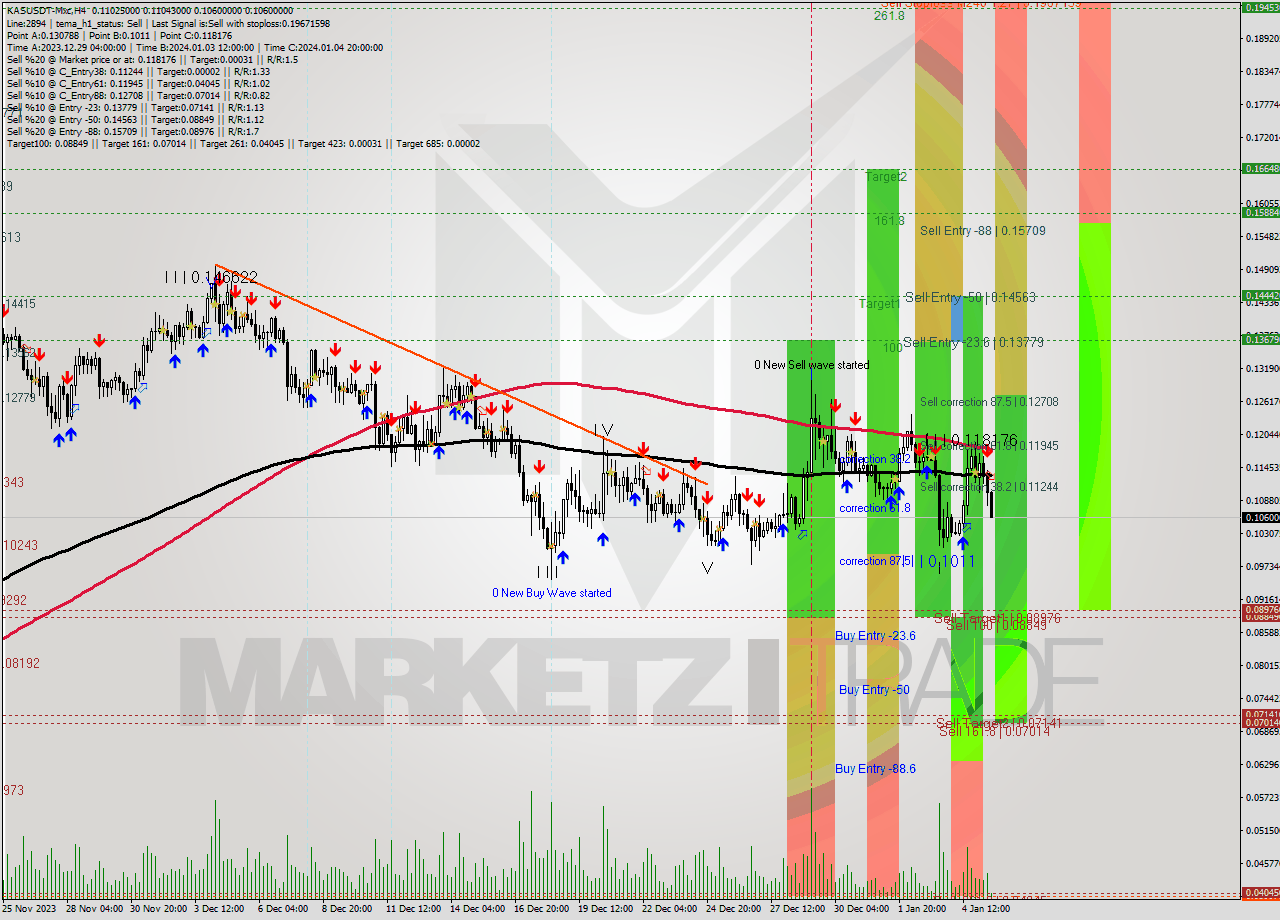Click the orange descending trendline
1280x920 pixels.
coord(460,374)
